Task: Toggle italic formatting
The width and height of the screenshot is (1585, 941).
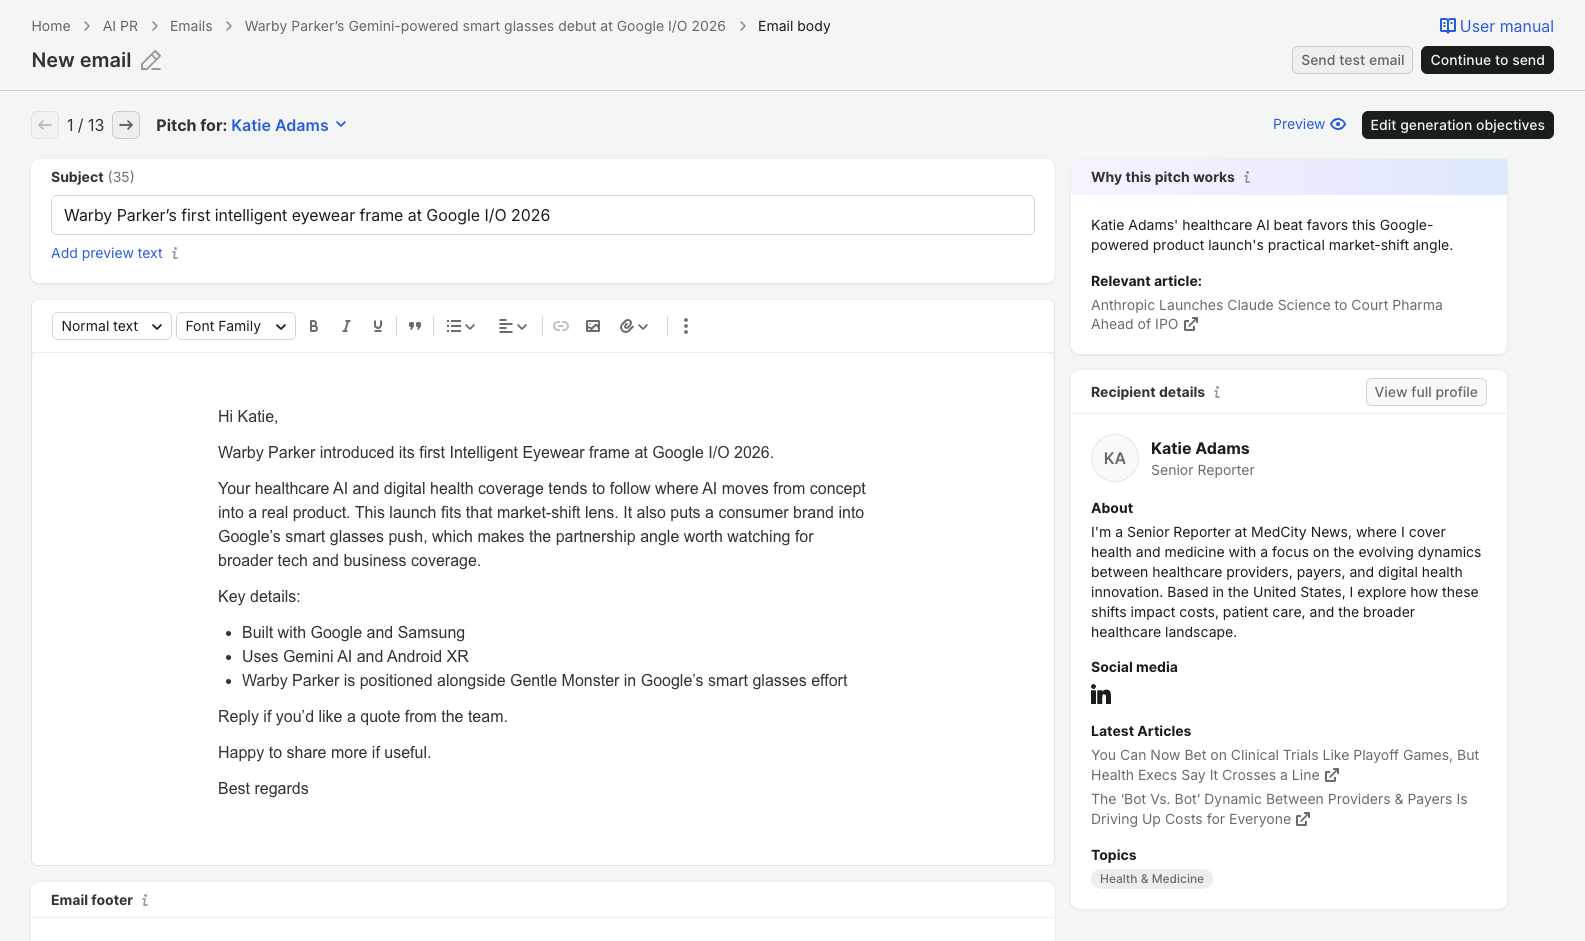Action: (346, 326)
